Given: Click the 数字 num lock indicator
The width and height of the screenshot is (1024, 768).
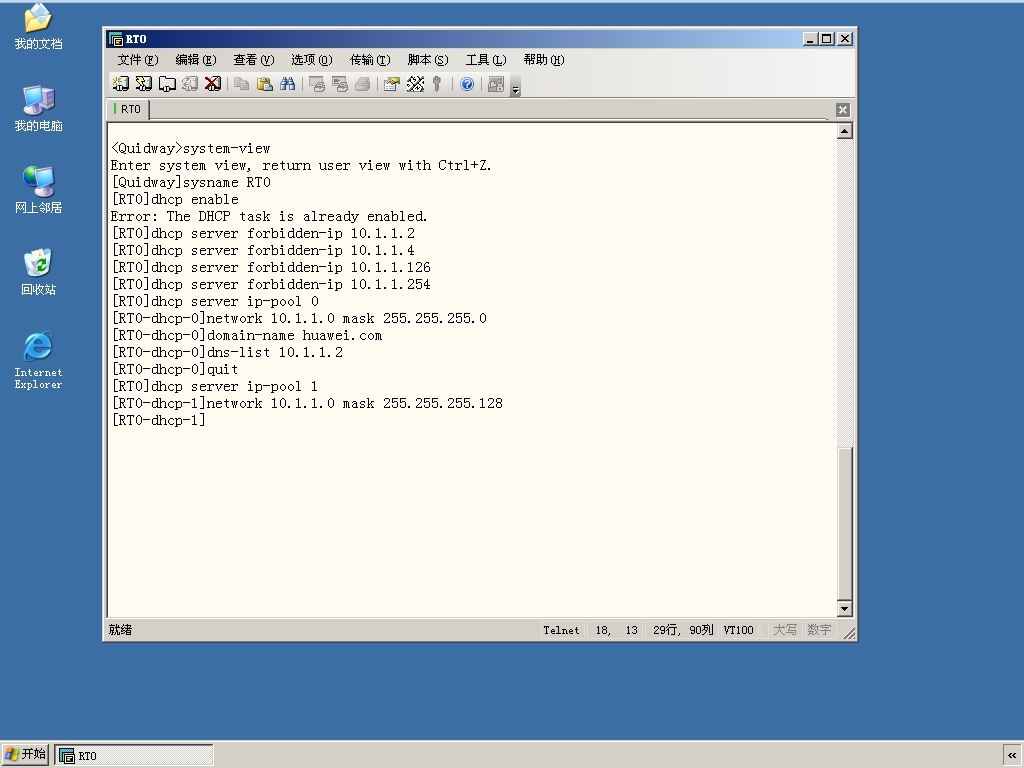Looking at the screenshot, I should (819, 630).
